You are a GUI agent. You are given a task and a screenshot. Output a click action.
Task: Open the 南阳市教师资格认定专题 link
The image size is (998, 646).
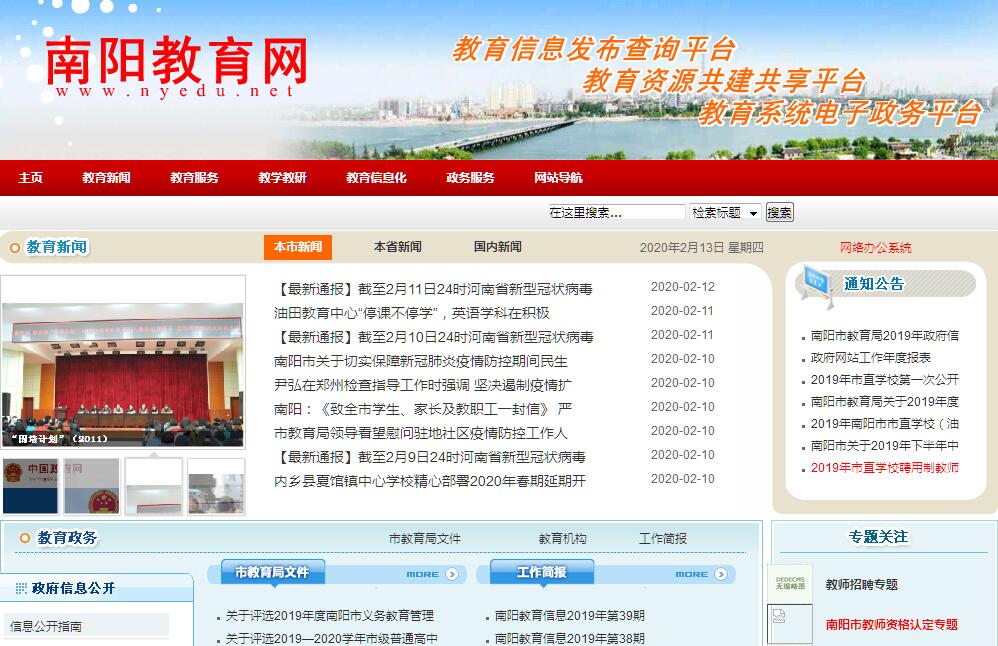(892, 624)
